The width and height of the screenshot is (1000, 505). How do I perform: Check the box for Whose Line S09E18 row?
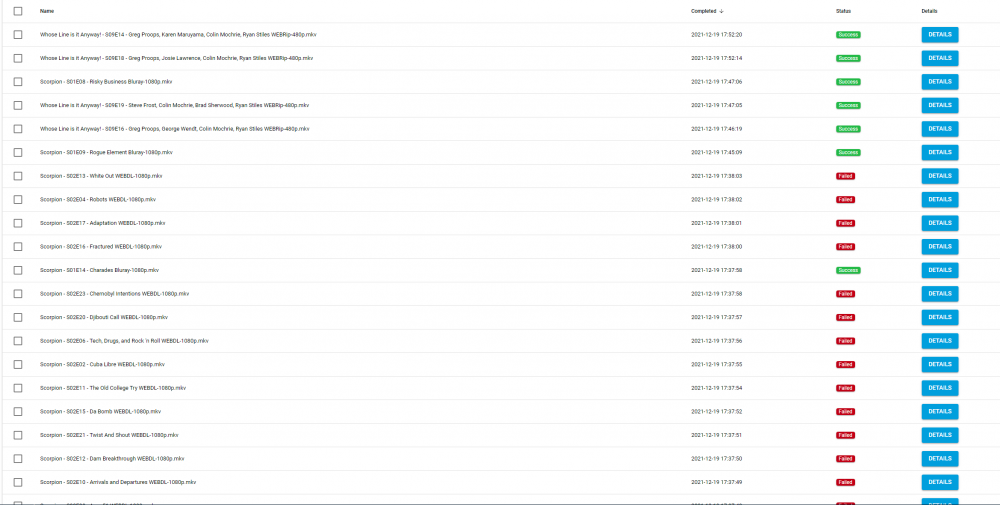pyautogui.click(x=17, y=58)
